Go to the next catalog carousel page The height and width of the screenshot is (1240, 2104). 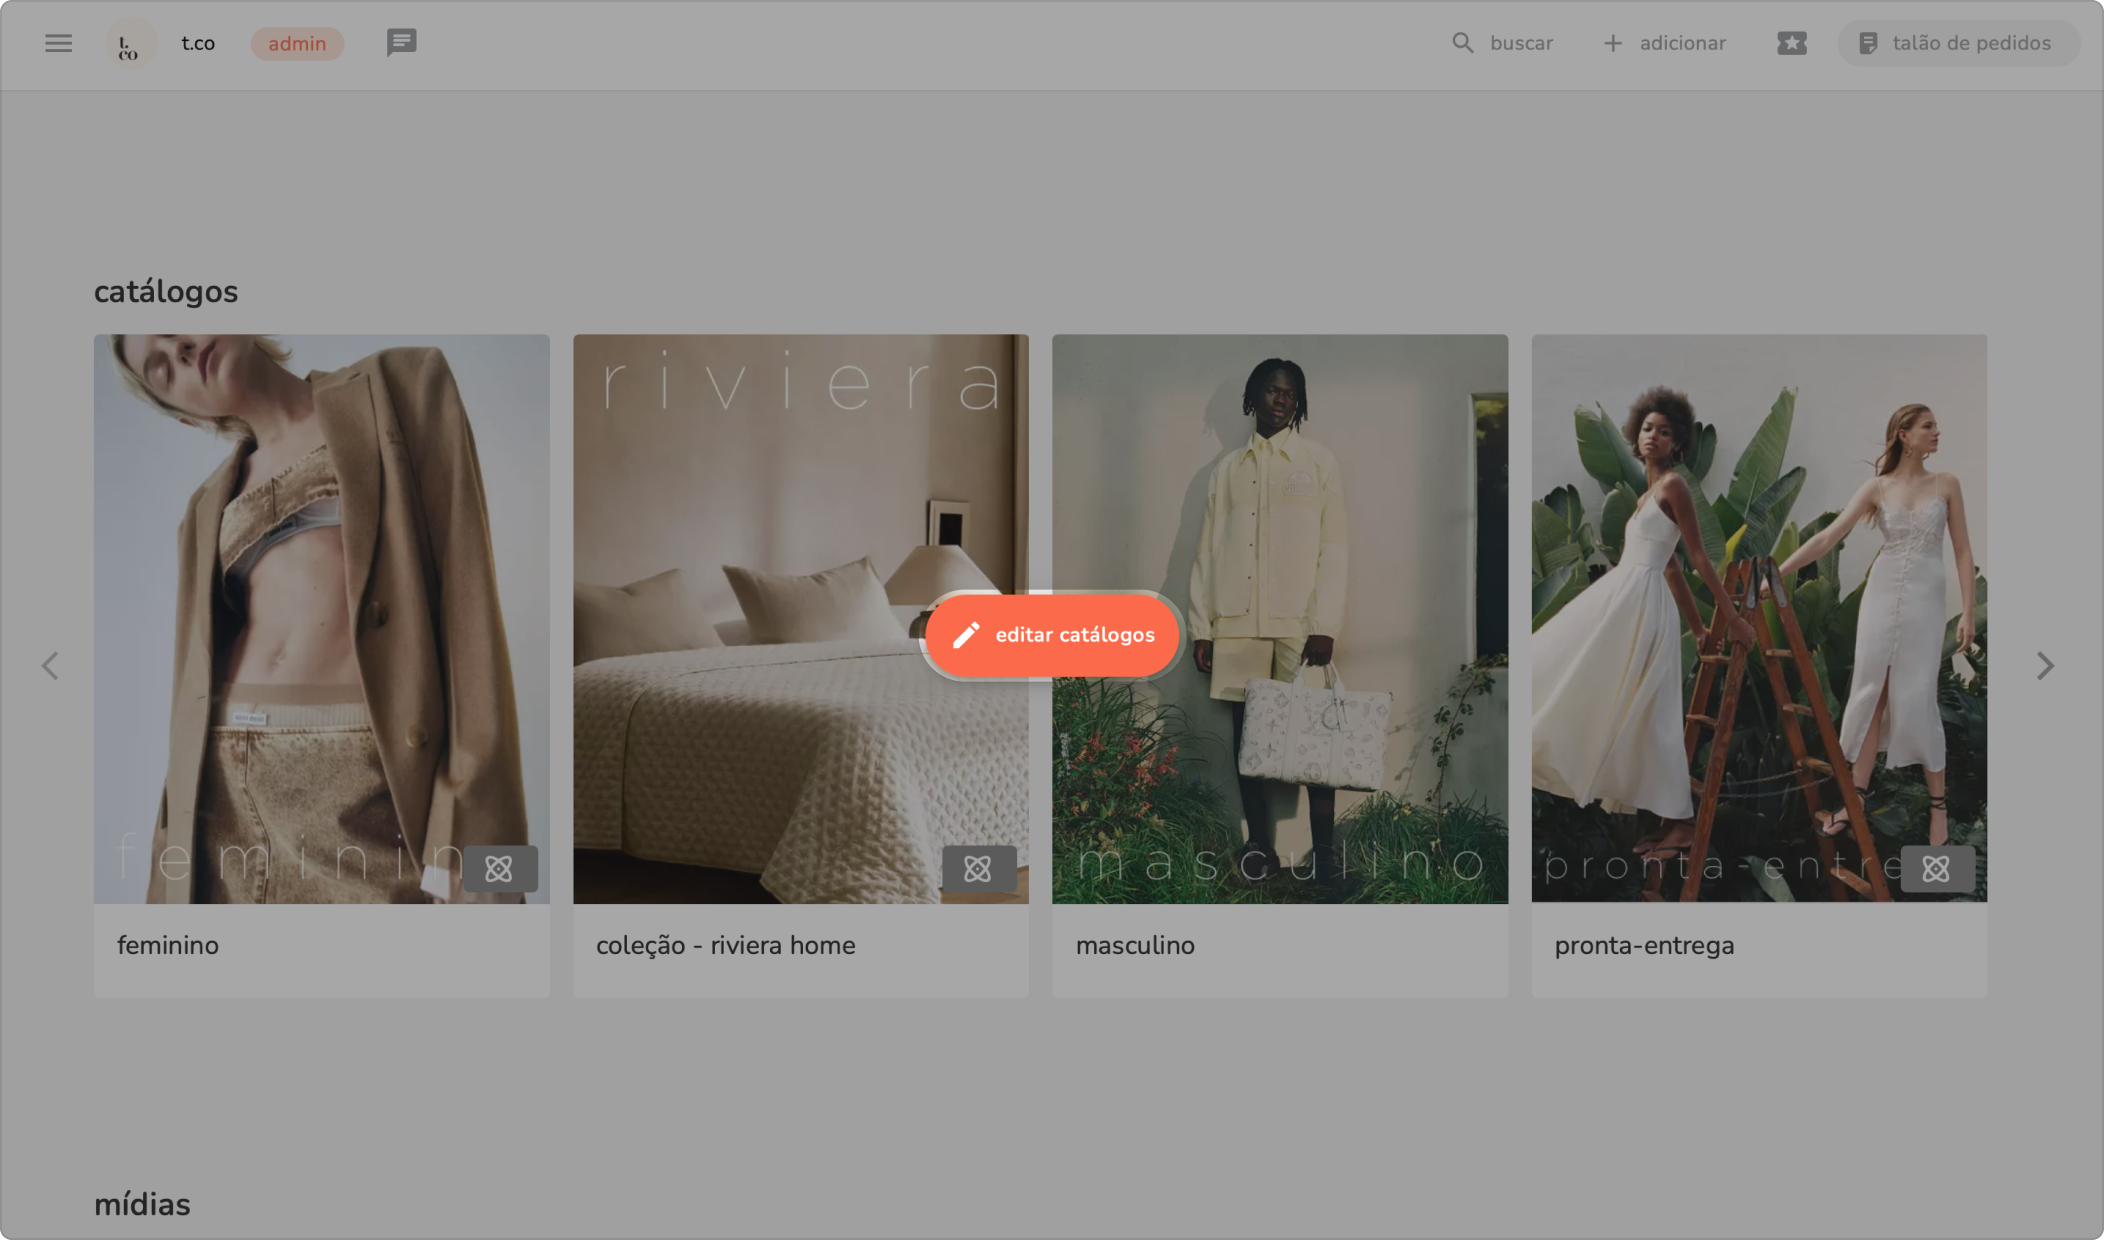click(x=2045, y=666)
